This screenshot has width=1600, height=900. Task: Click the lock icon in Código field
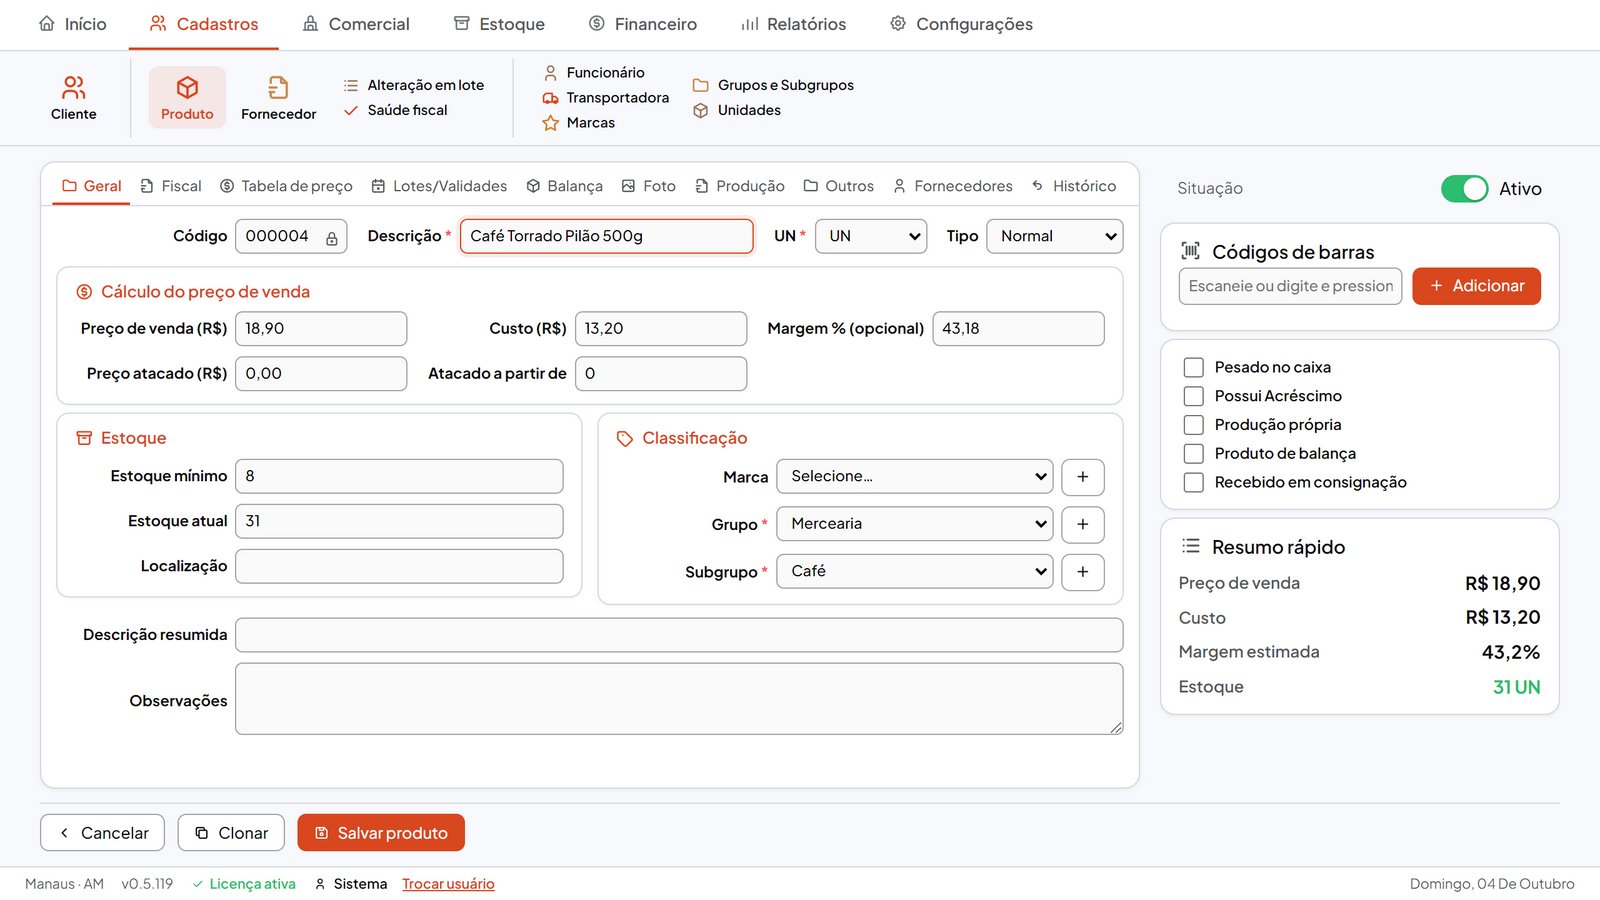[332, 238]
